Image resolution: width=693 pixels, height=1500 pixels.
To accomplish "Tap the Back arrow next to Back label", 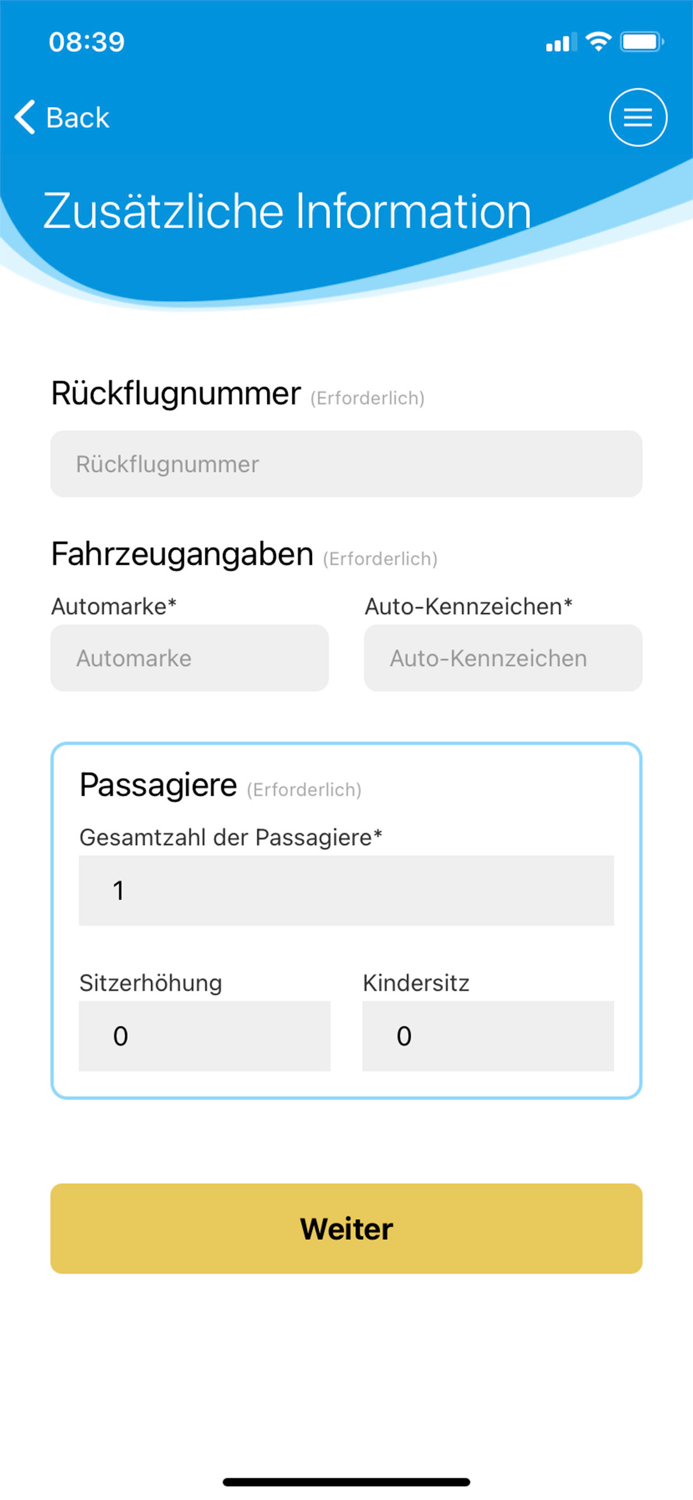I will click(24, 117).
